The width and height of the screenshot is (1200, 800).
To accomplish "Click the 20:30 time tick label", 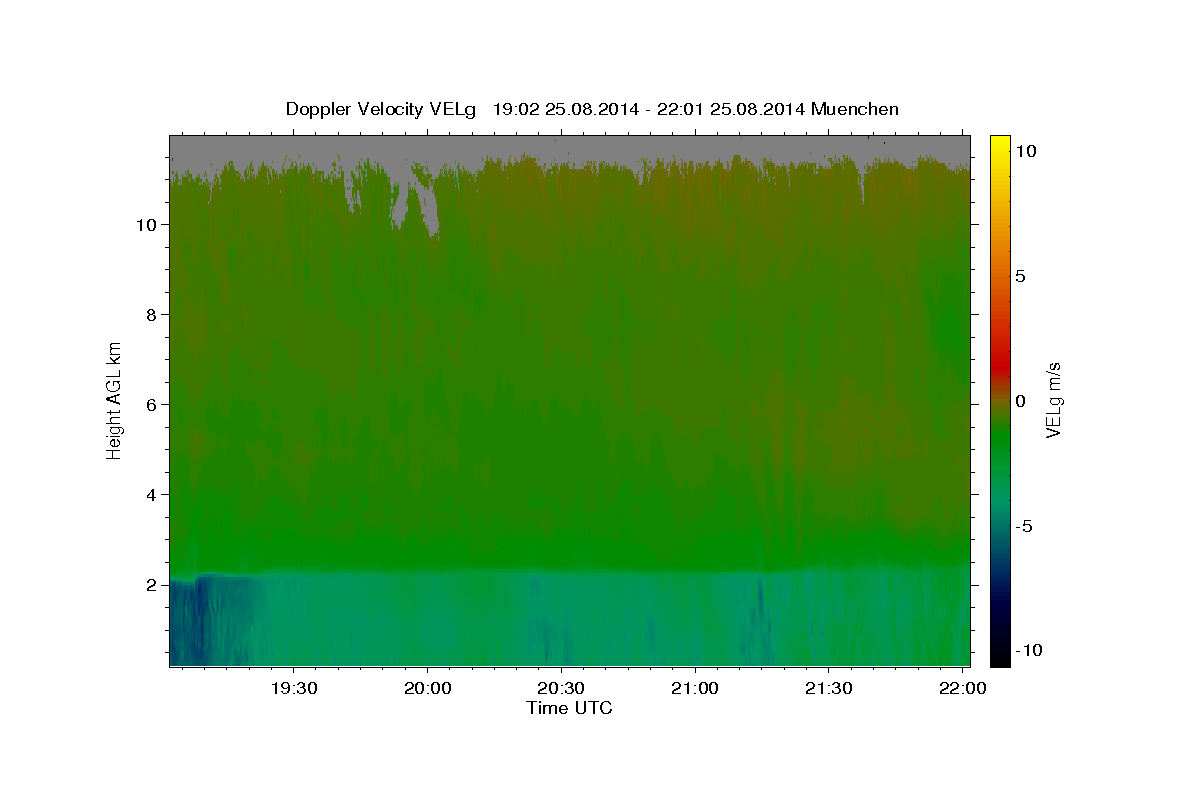I will point(562,688).
